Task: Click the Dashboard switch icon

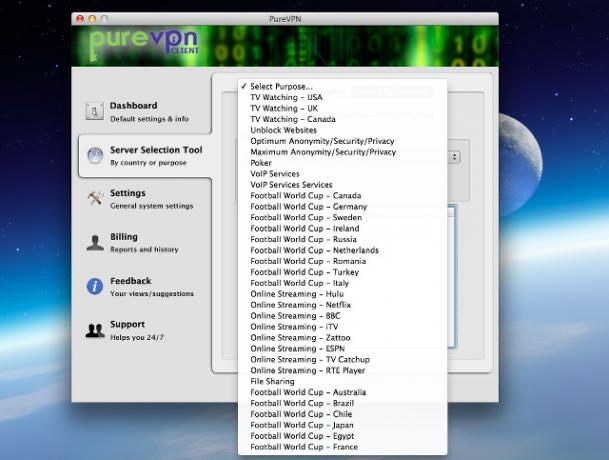Action: [95, 112]
